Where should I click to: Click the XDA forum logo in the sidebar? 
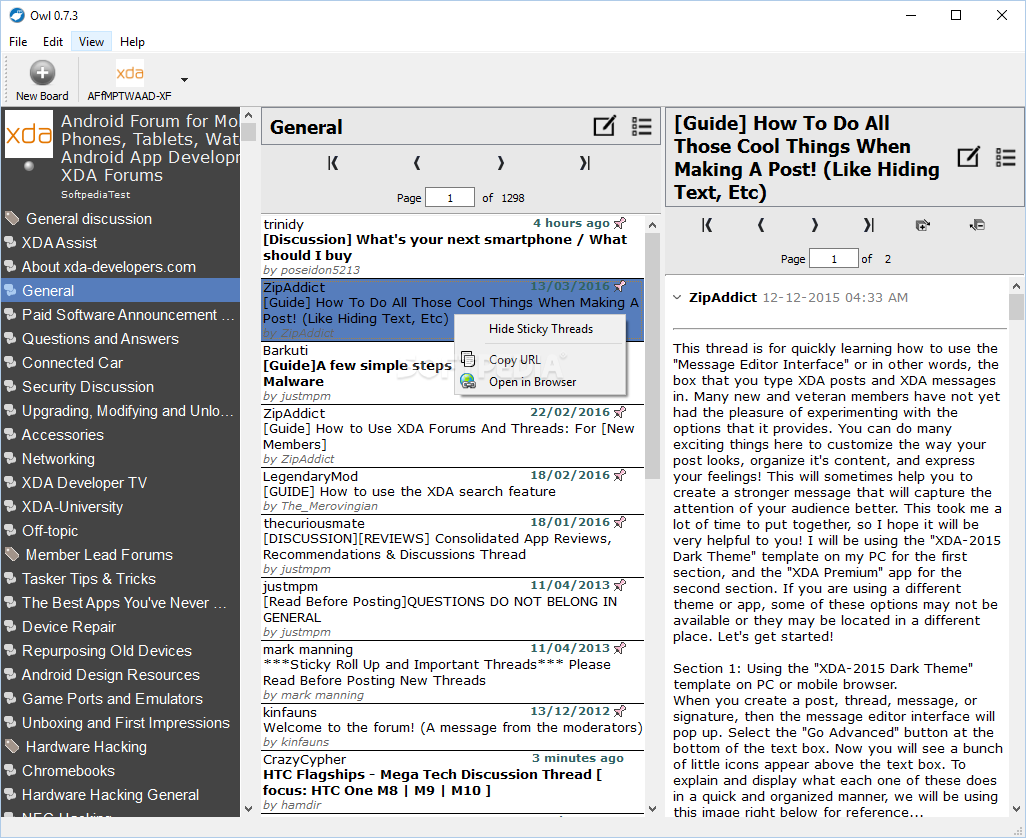click(29, 134)
